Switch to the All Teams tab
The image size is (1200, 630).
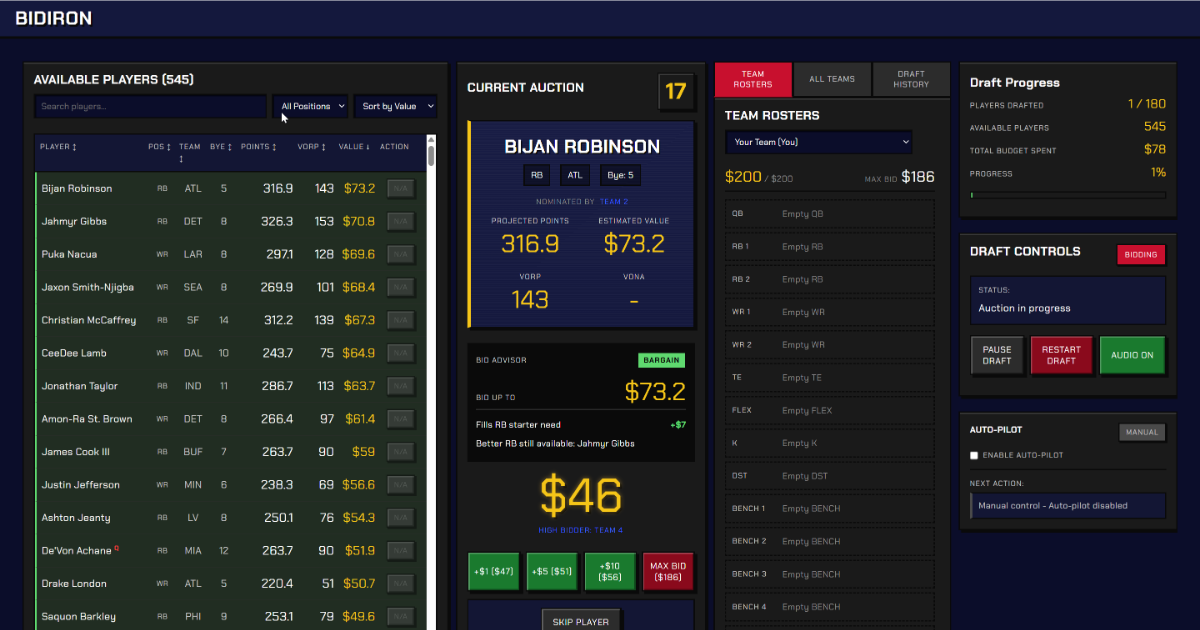(x=832, y=79)
